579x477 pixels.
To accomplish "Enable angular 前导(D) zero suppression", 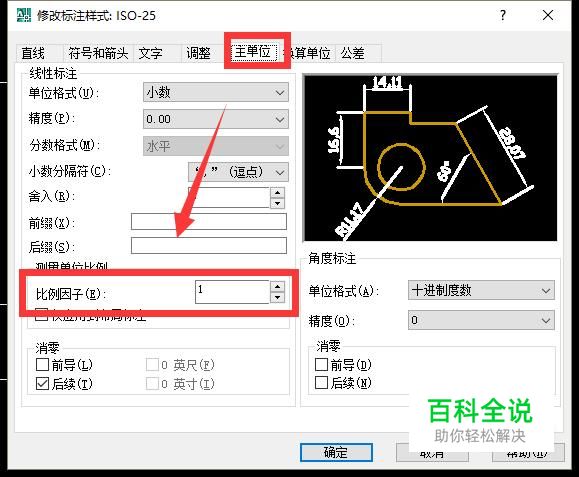I will [321, 364].
